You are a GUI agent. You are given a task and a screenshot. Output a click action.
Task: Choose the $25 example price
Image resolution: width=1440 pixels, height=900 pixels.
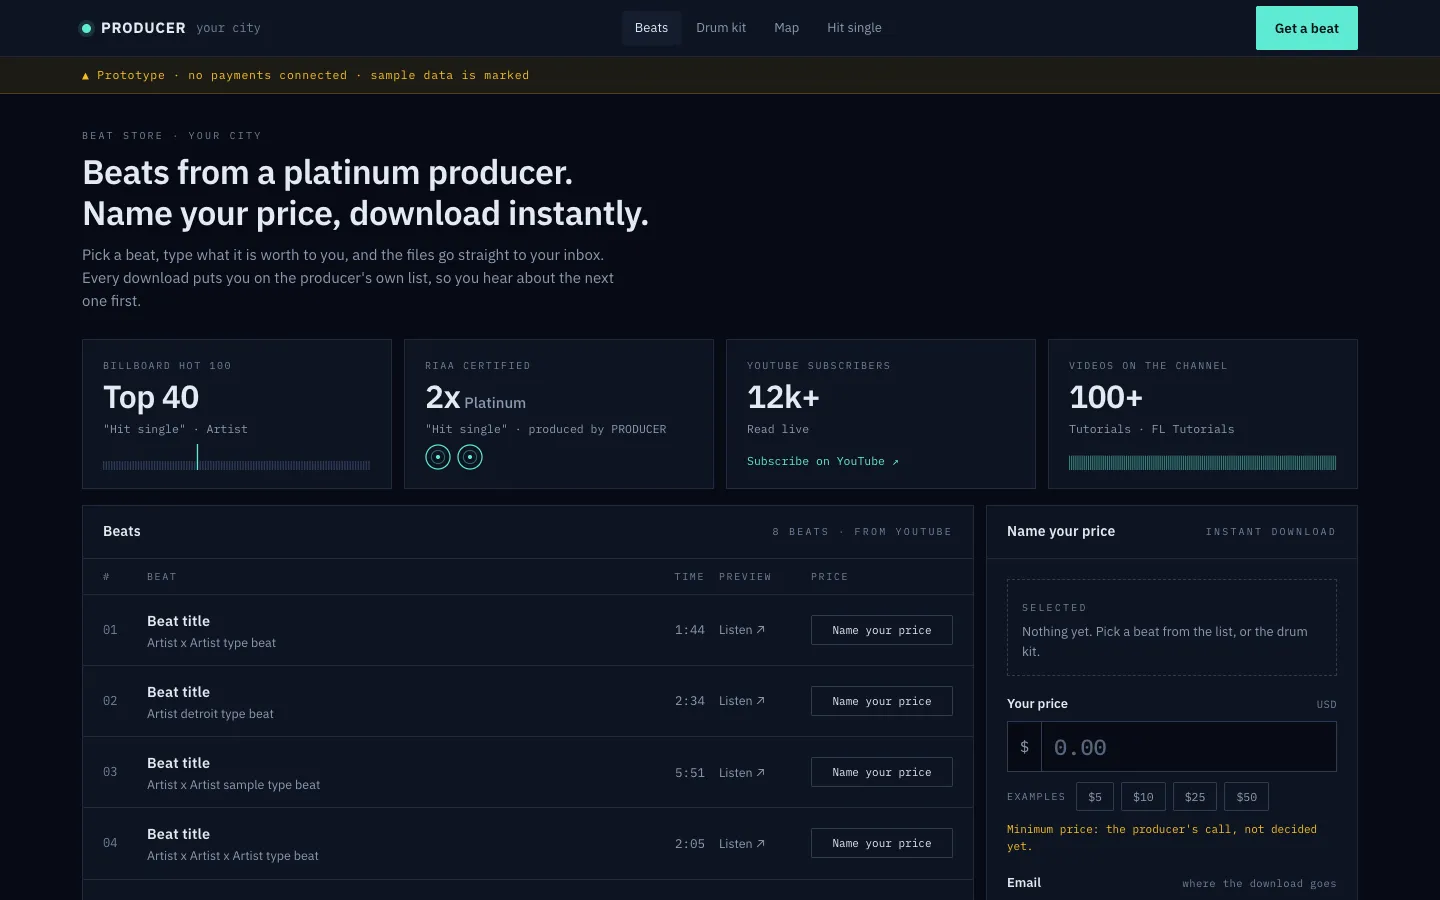point(1195,797)
